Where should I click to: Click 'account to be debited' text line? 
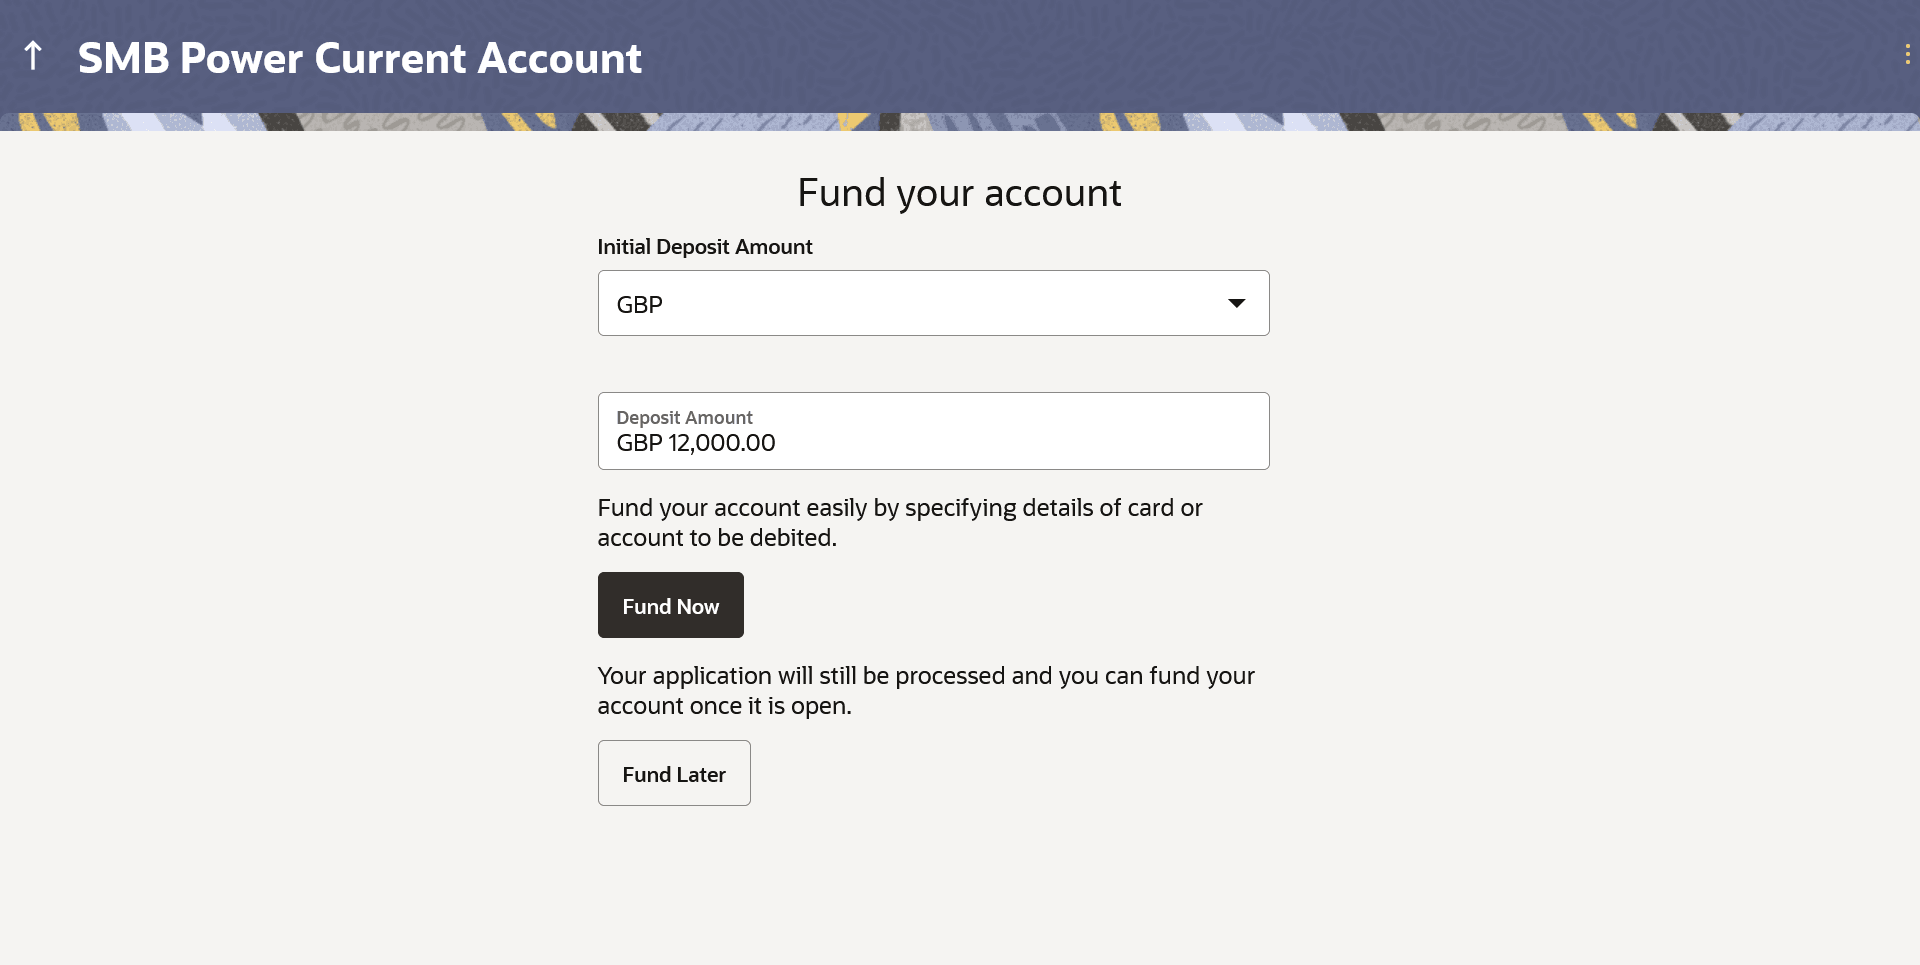tap(716, 538)
